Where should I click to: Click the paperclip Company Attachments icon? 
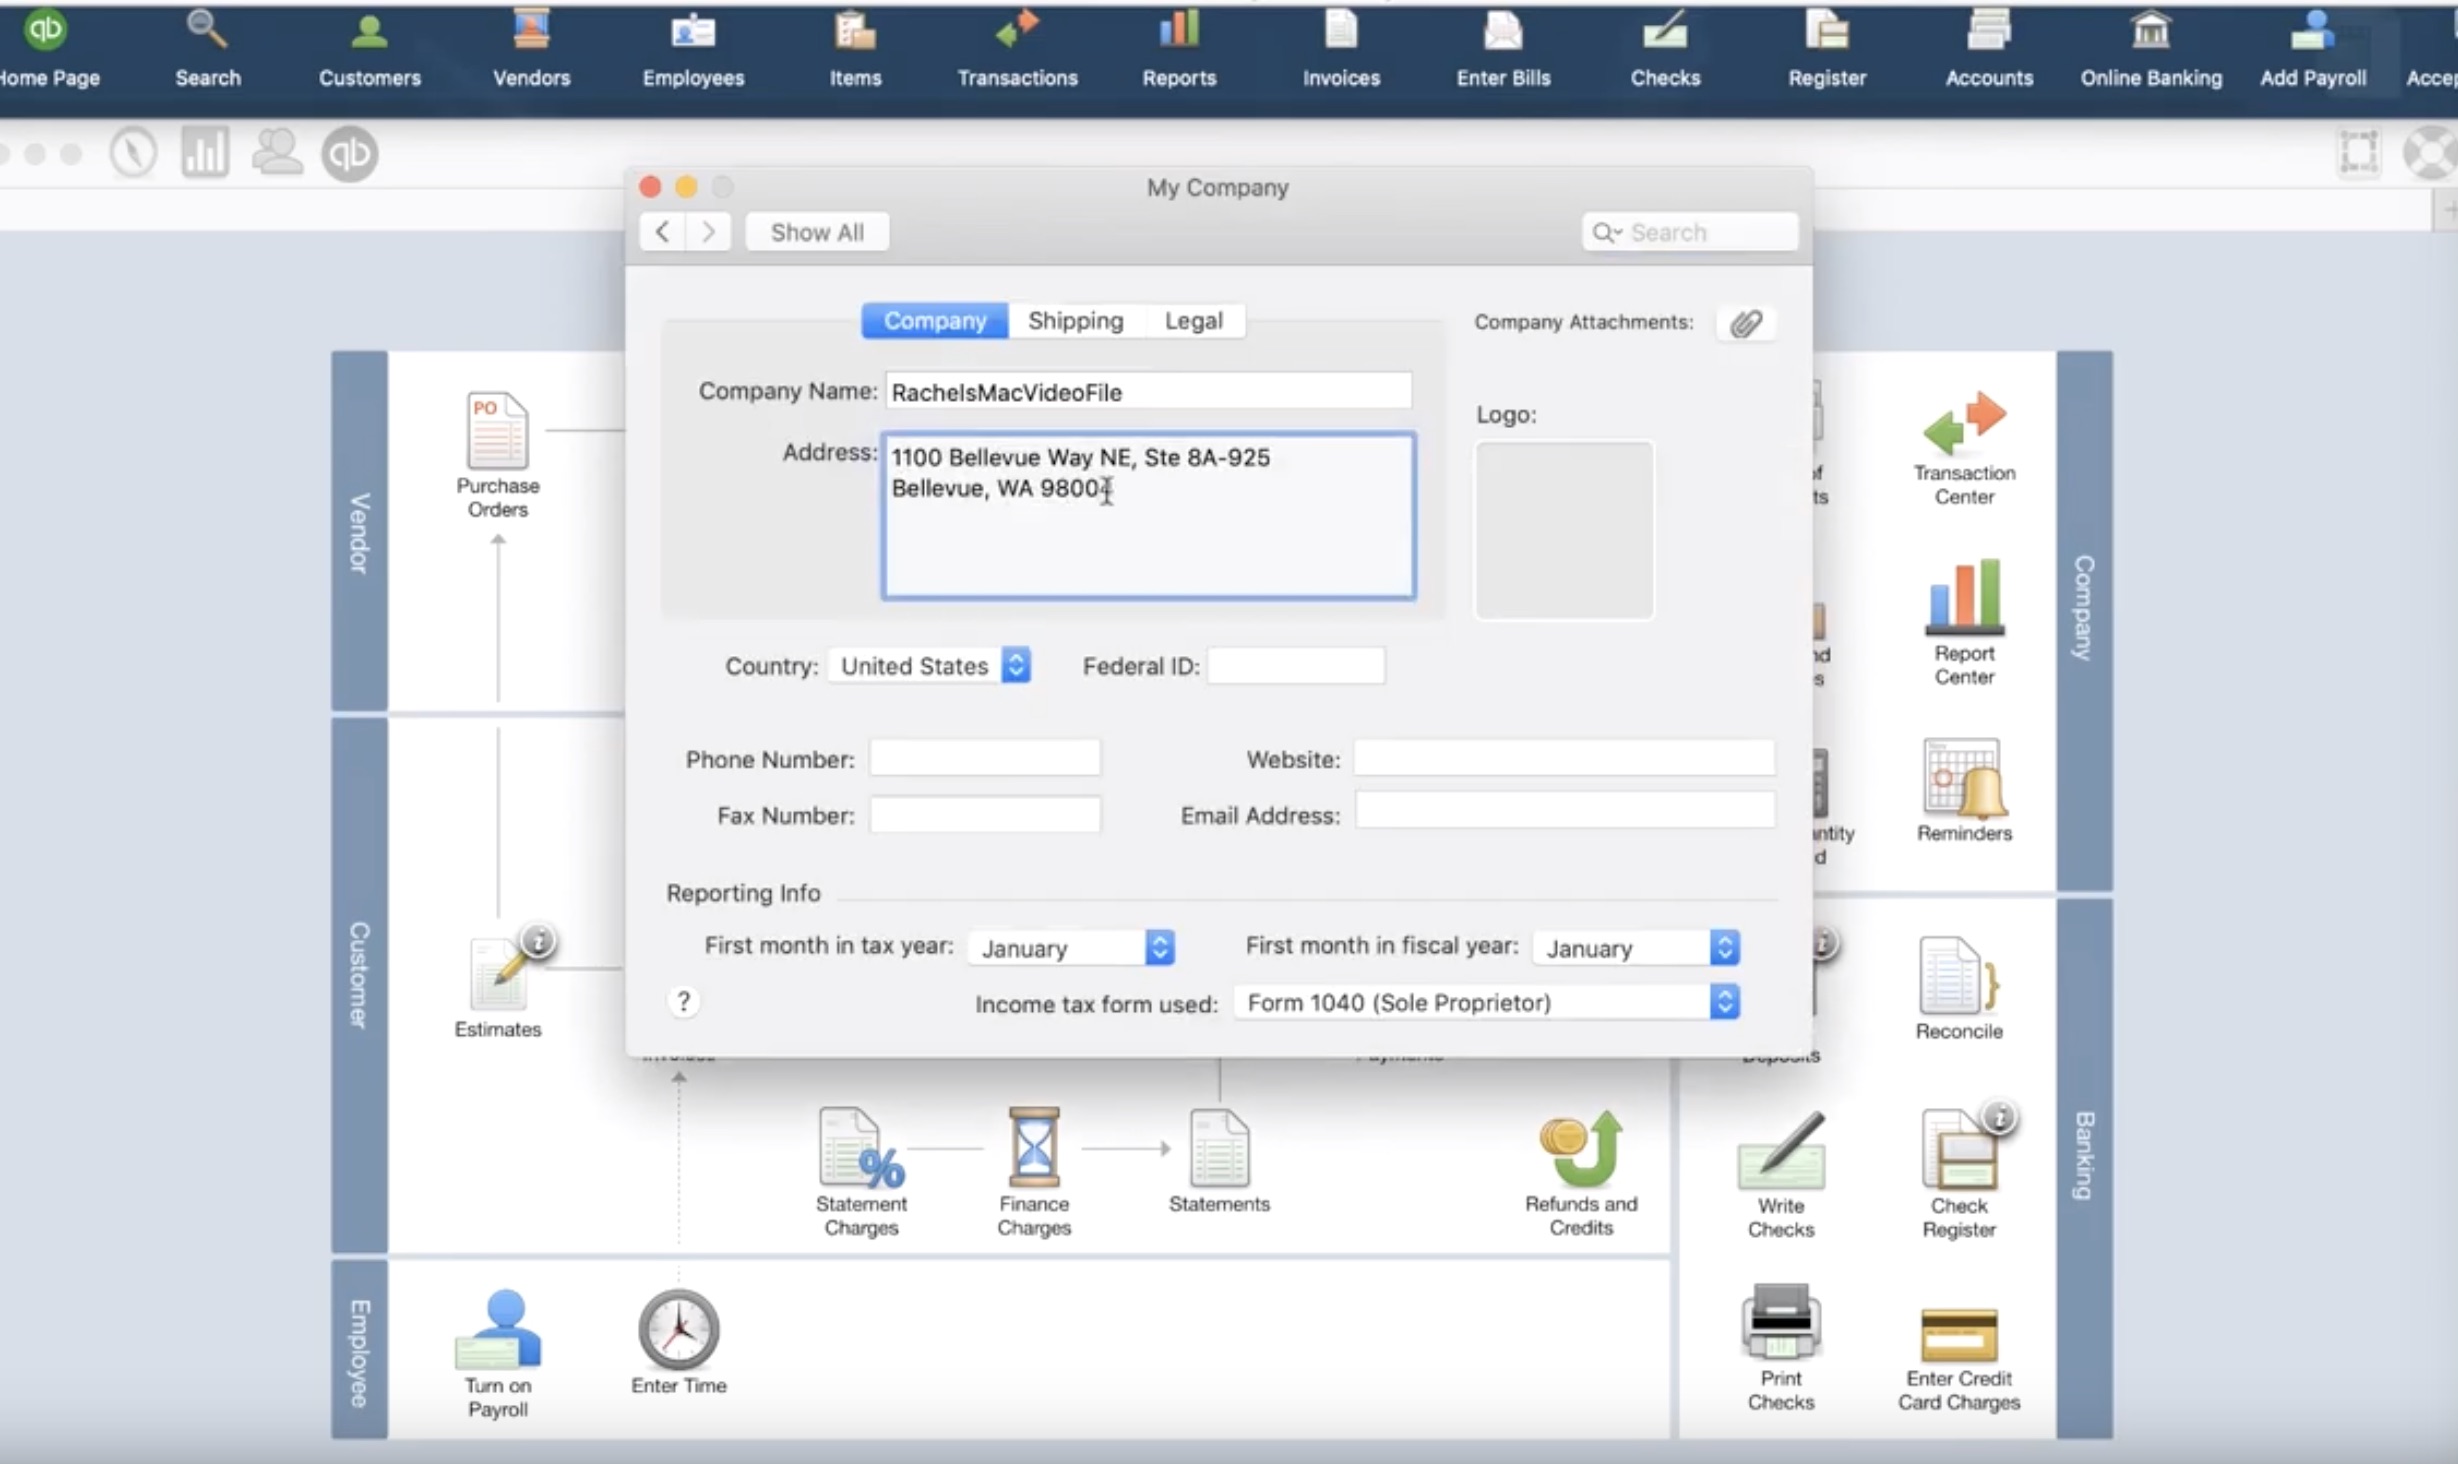[x=1746, y=323]
